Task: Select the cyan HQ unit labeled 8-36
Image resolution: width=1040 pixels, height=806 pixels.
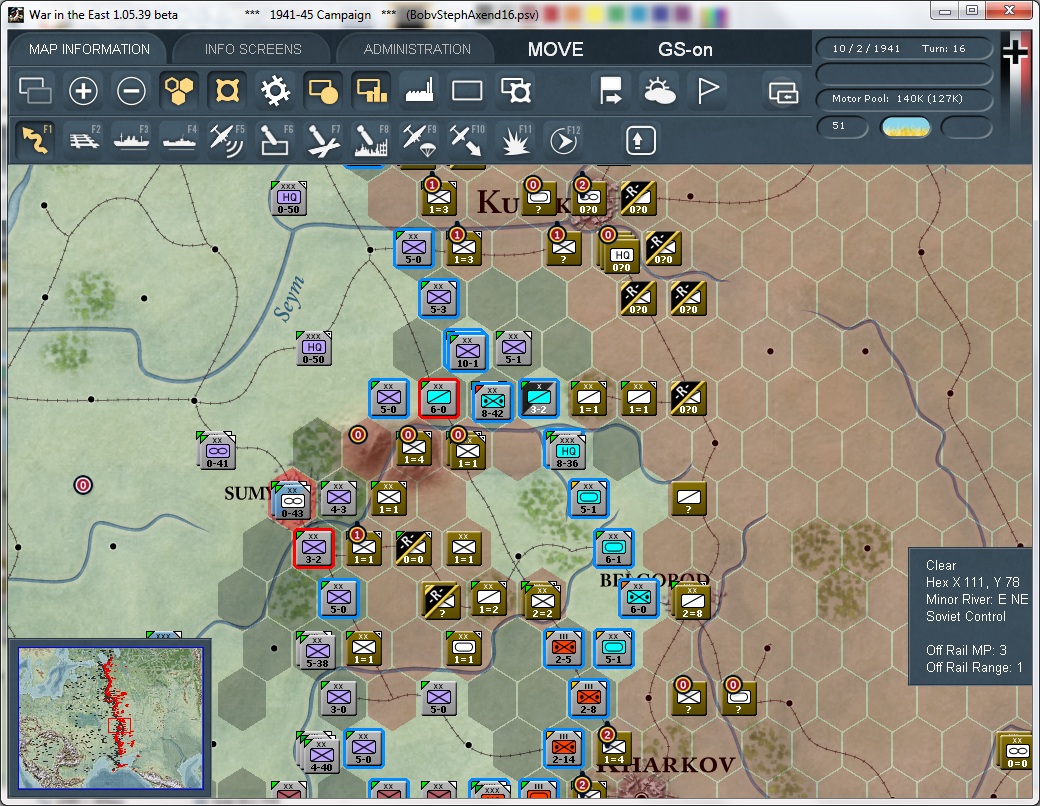Action: (567, 451)
